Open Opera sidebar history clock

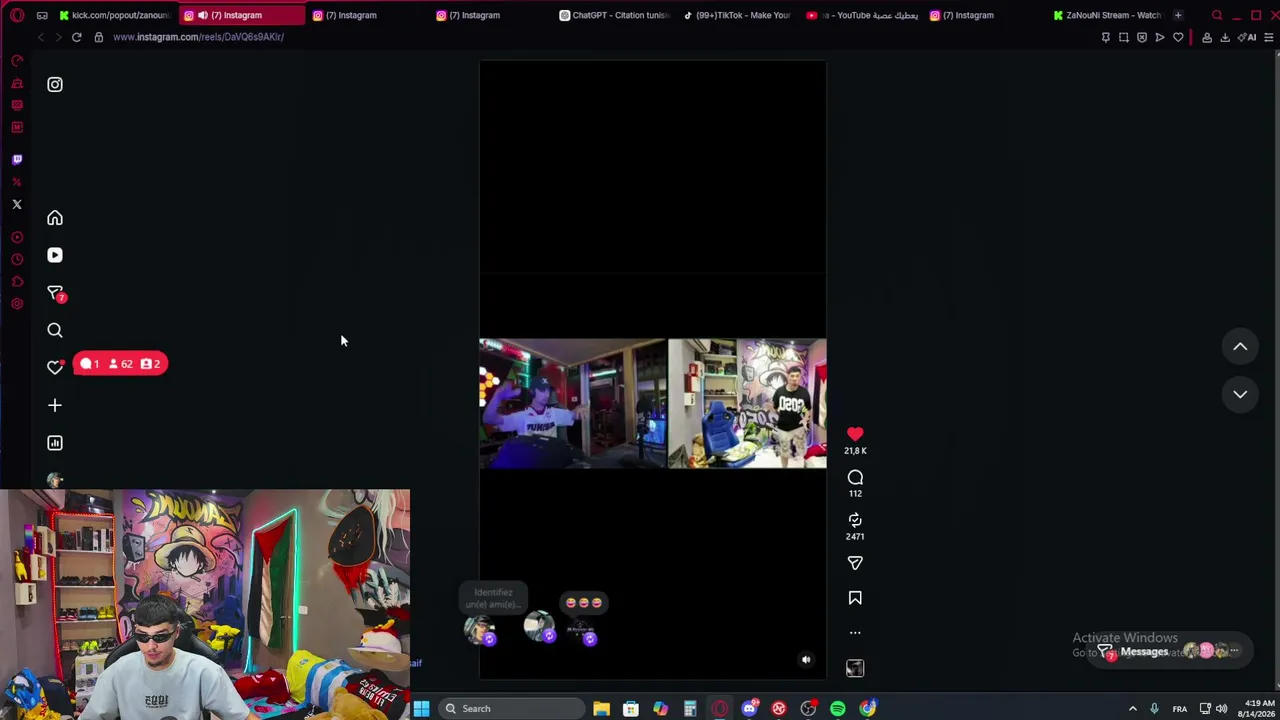17,259
